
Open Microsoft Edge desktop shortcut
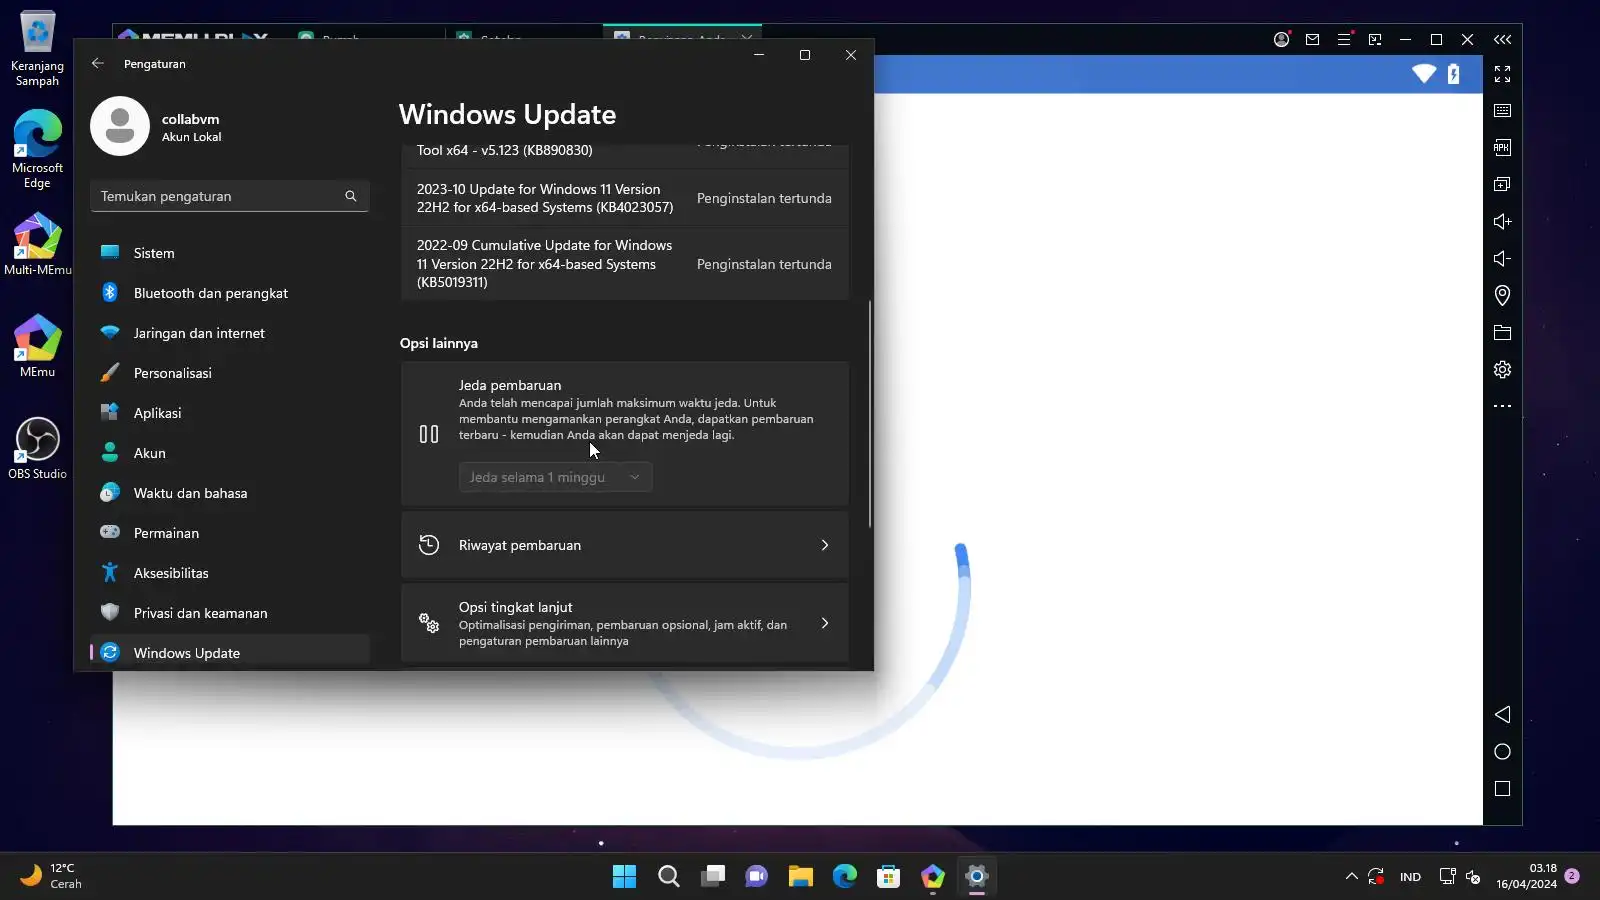(x=37, y=148)
